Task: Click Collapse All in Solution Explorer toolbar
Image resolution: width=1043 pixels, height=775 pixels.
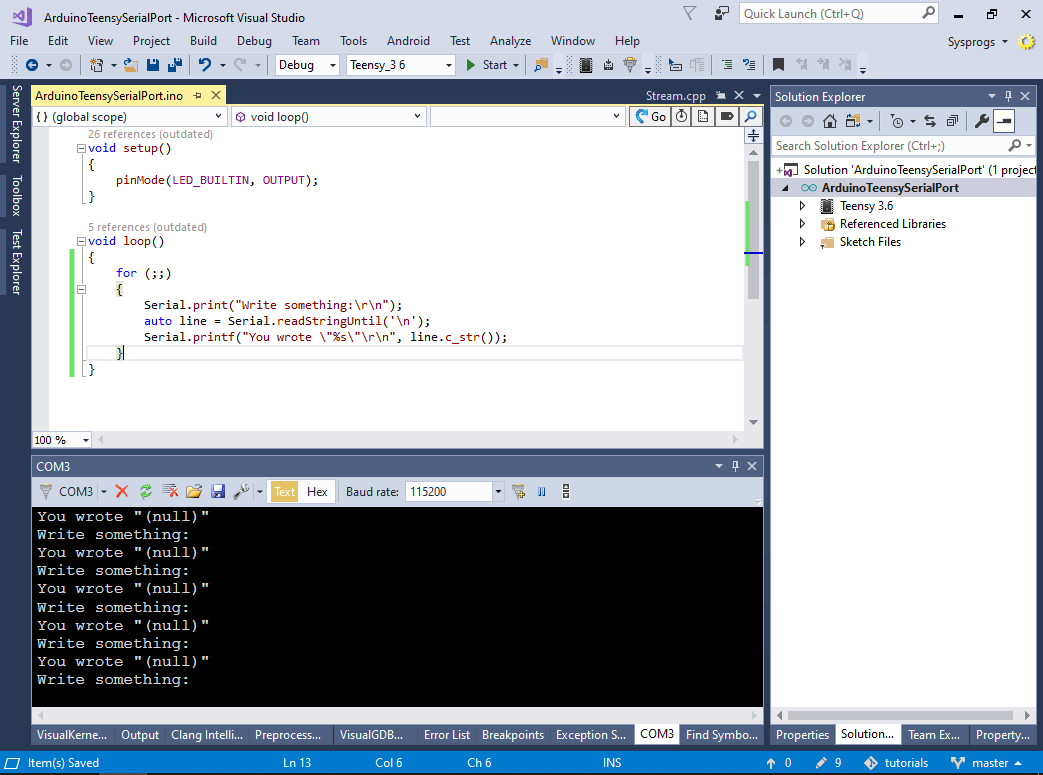Action: 953,121
